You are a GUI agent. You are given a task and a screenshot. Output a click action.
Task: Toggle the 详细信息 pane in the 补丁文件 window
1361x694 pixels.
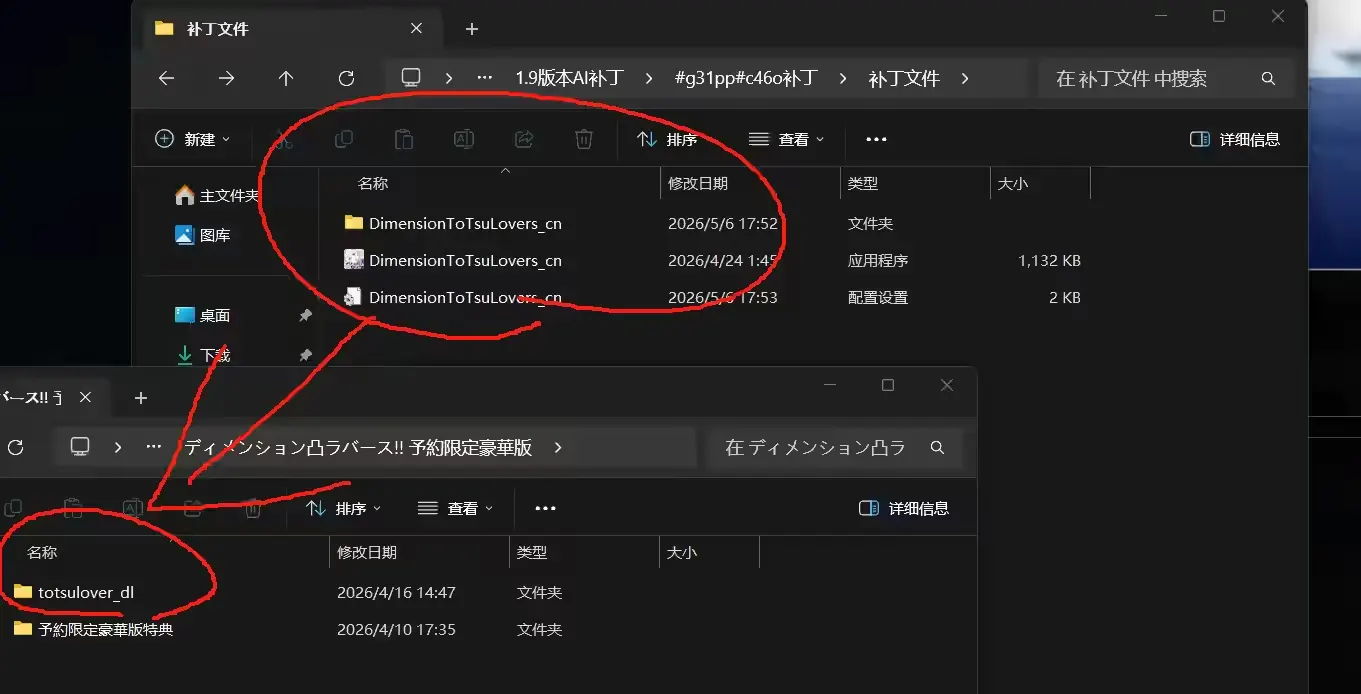[x=1235, y=140]
